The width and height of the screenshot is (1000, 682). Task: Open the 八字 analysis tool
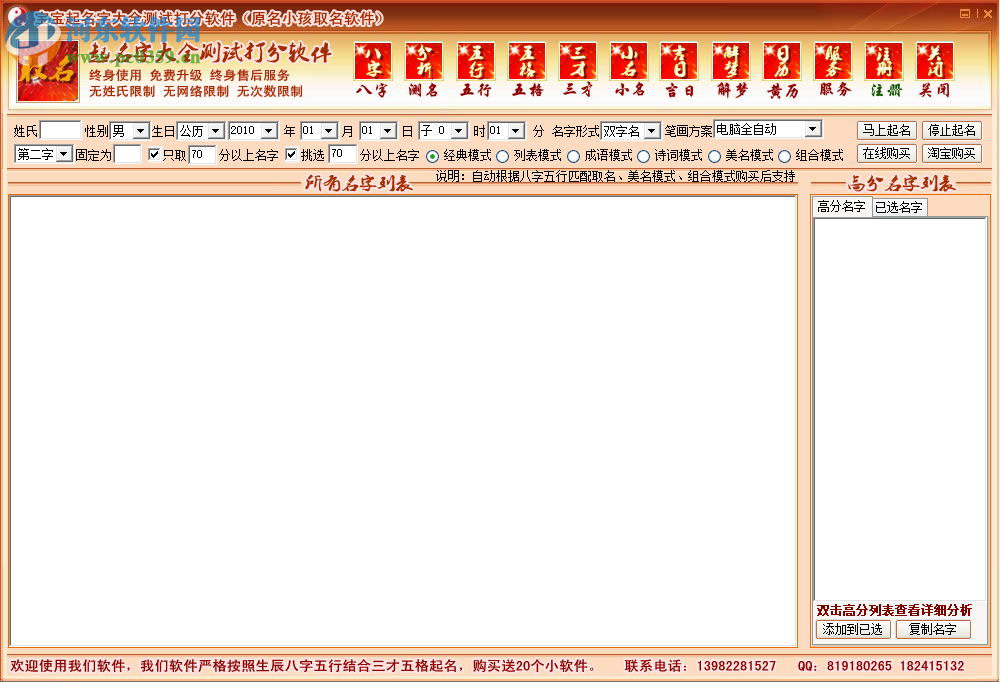pyautogui.click(x=373, y=60)
